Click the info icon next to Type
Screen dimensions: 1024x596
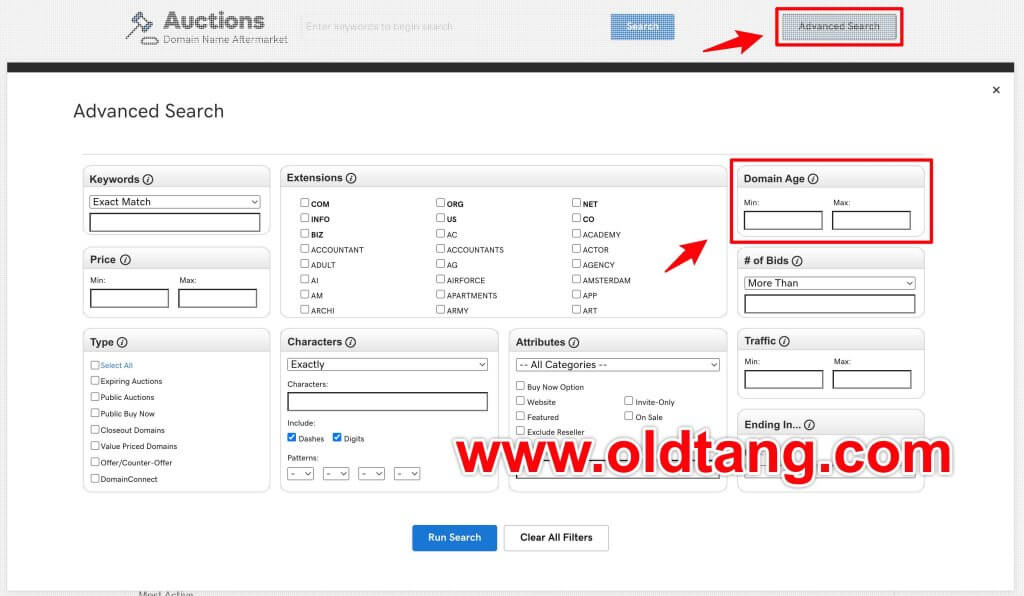pyautogui.click(x=122, y=342)
